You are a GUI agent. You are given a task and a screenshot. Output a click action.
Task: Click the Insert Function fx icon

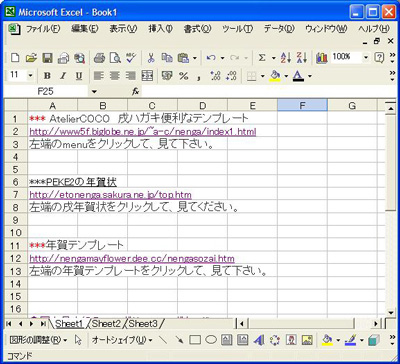click(135, 92)
